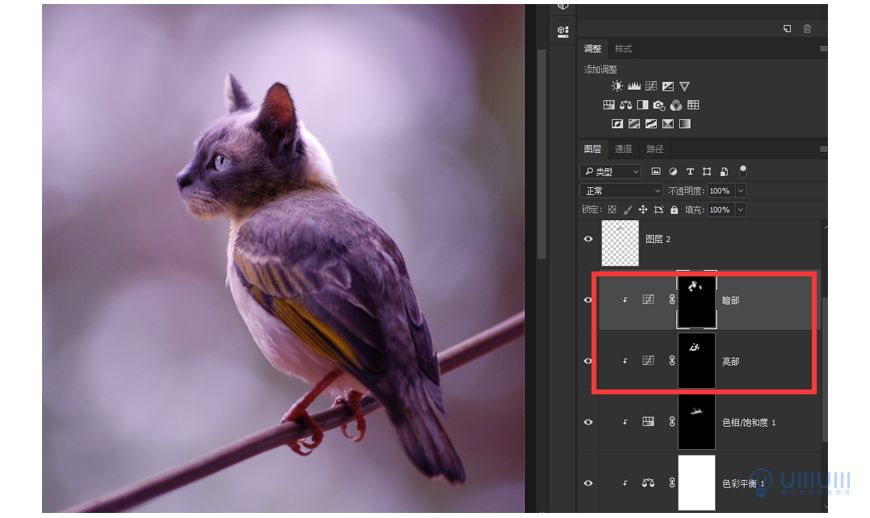This screenshot has height=518, width=870.
Task: Switch to the 图层 tab
Action: (x=592, y=149)
